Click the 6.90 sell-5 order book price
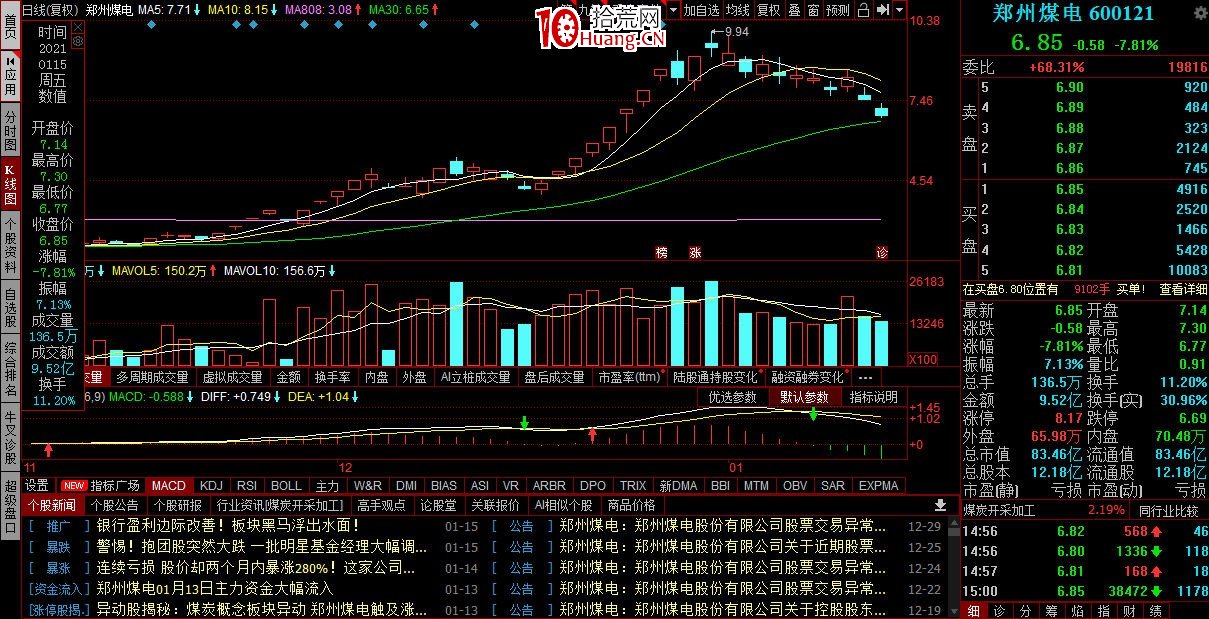 tap(1069, 88)
